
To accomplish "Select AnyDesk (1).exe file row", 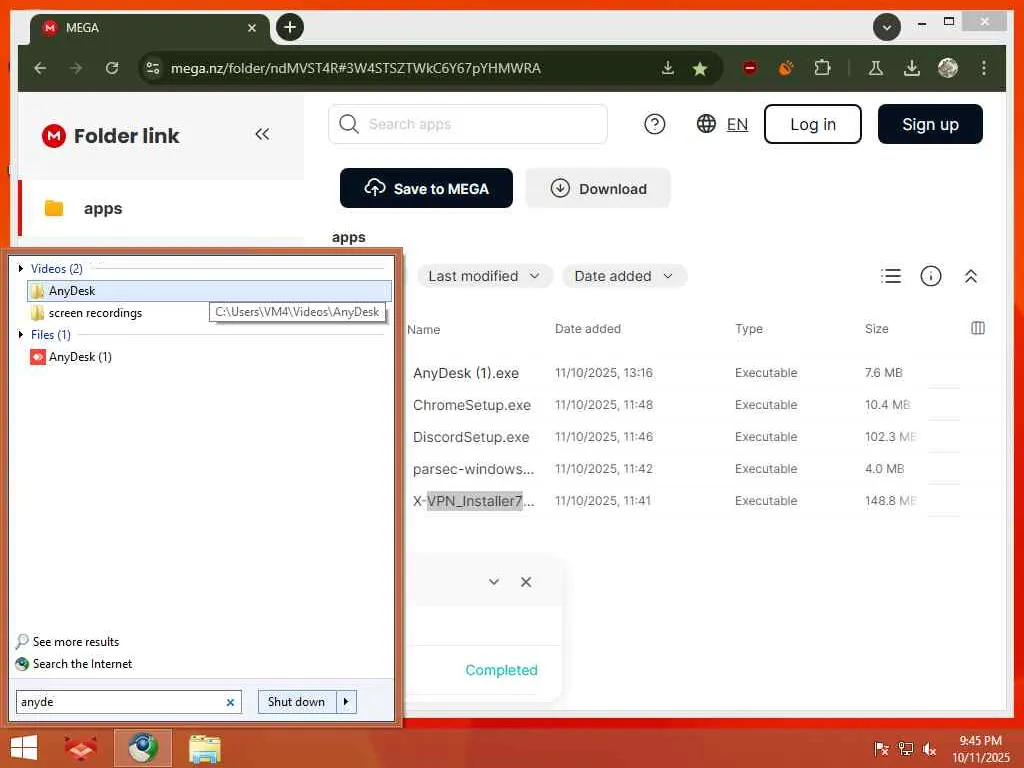I will (x=682, y=373).
